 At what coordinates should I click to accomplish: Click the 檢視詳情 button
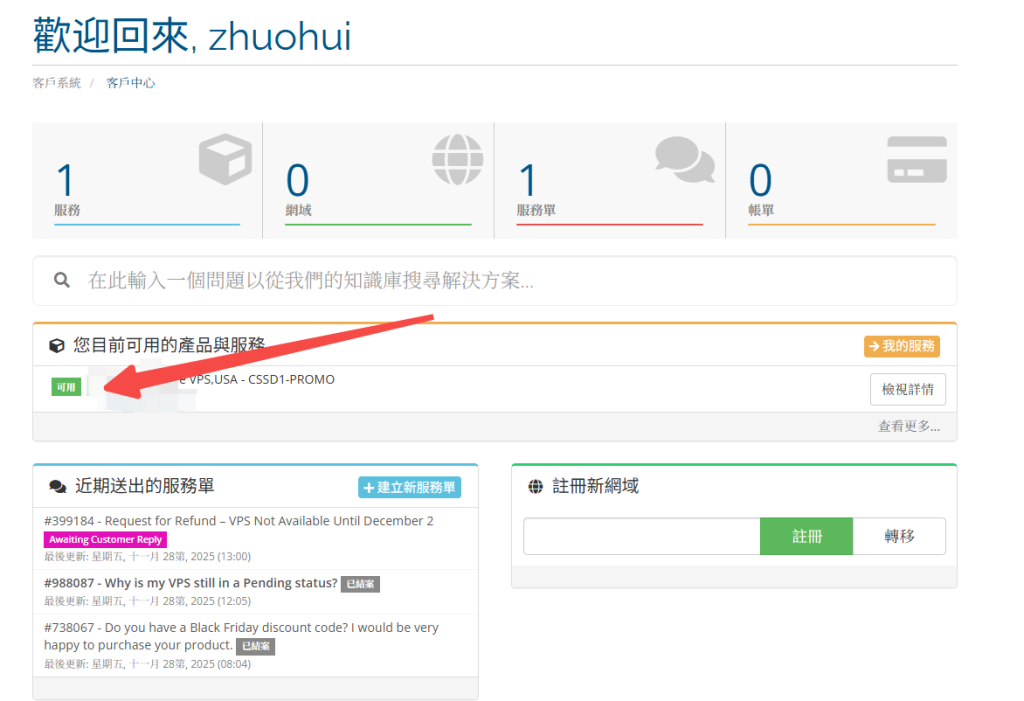(908, 389)
